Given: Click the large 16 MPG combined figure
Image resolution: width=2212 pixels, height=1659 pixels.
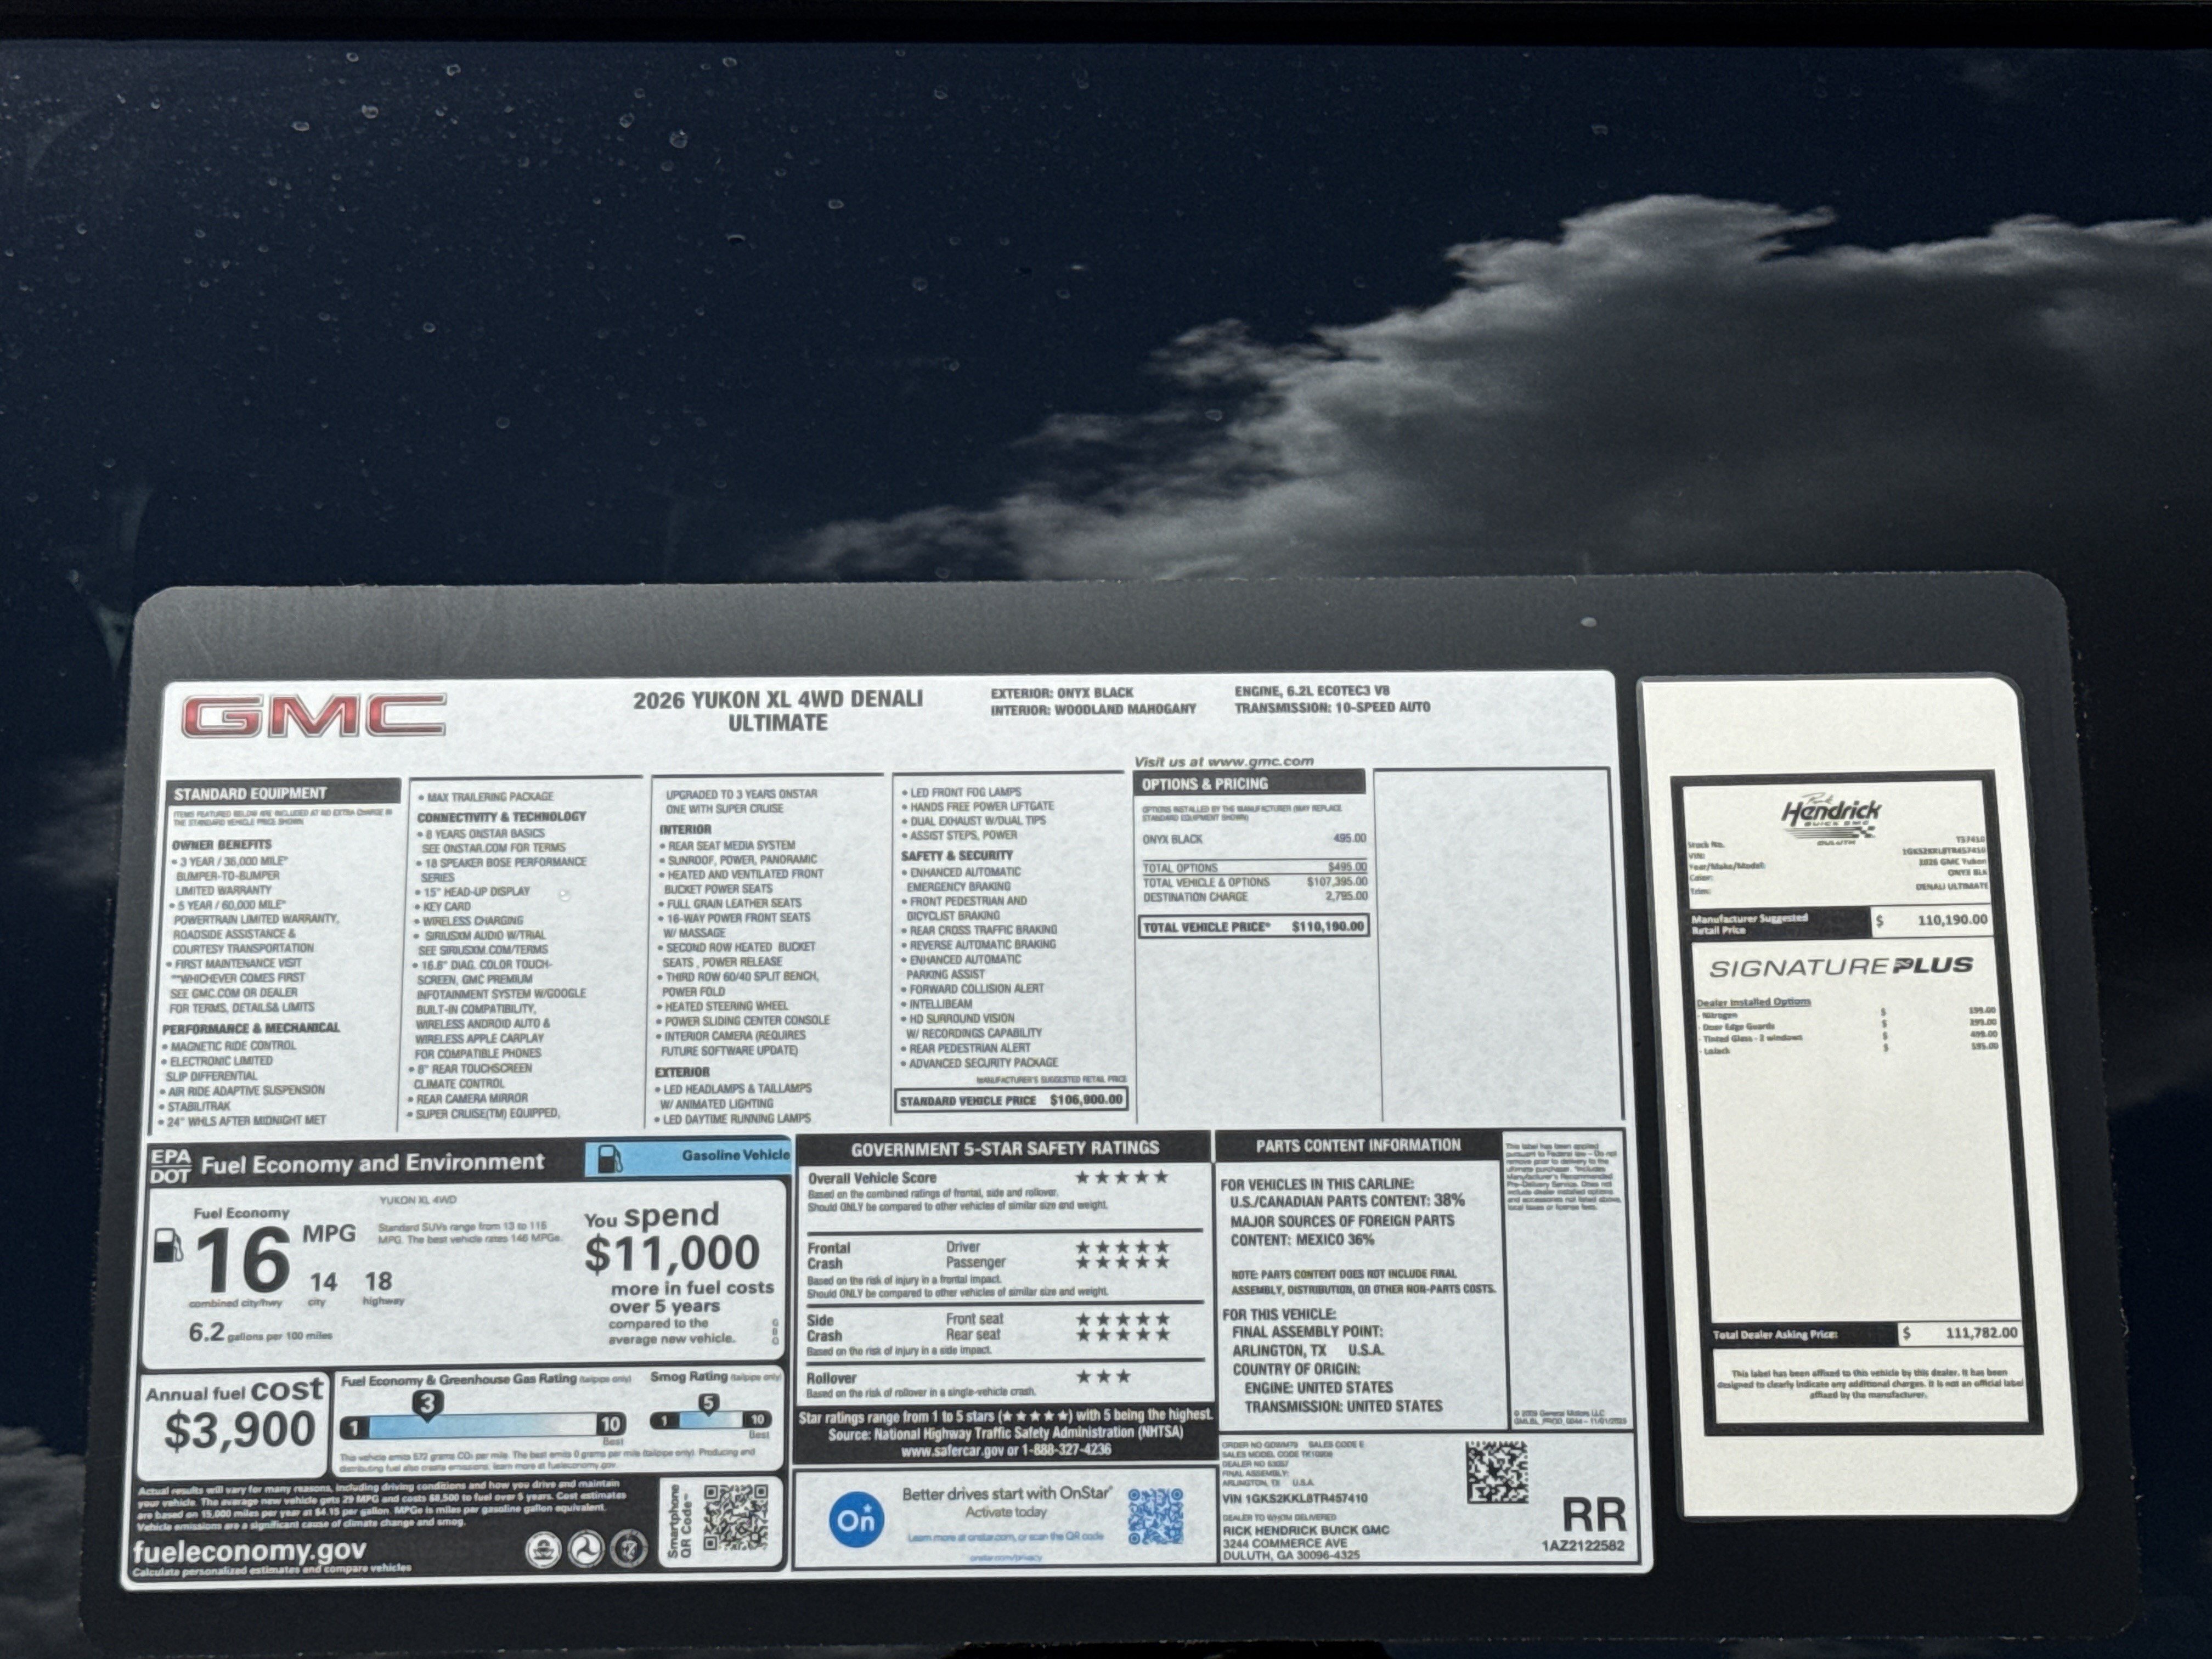Looking at the screenshot, I should 243,1259.
